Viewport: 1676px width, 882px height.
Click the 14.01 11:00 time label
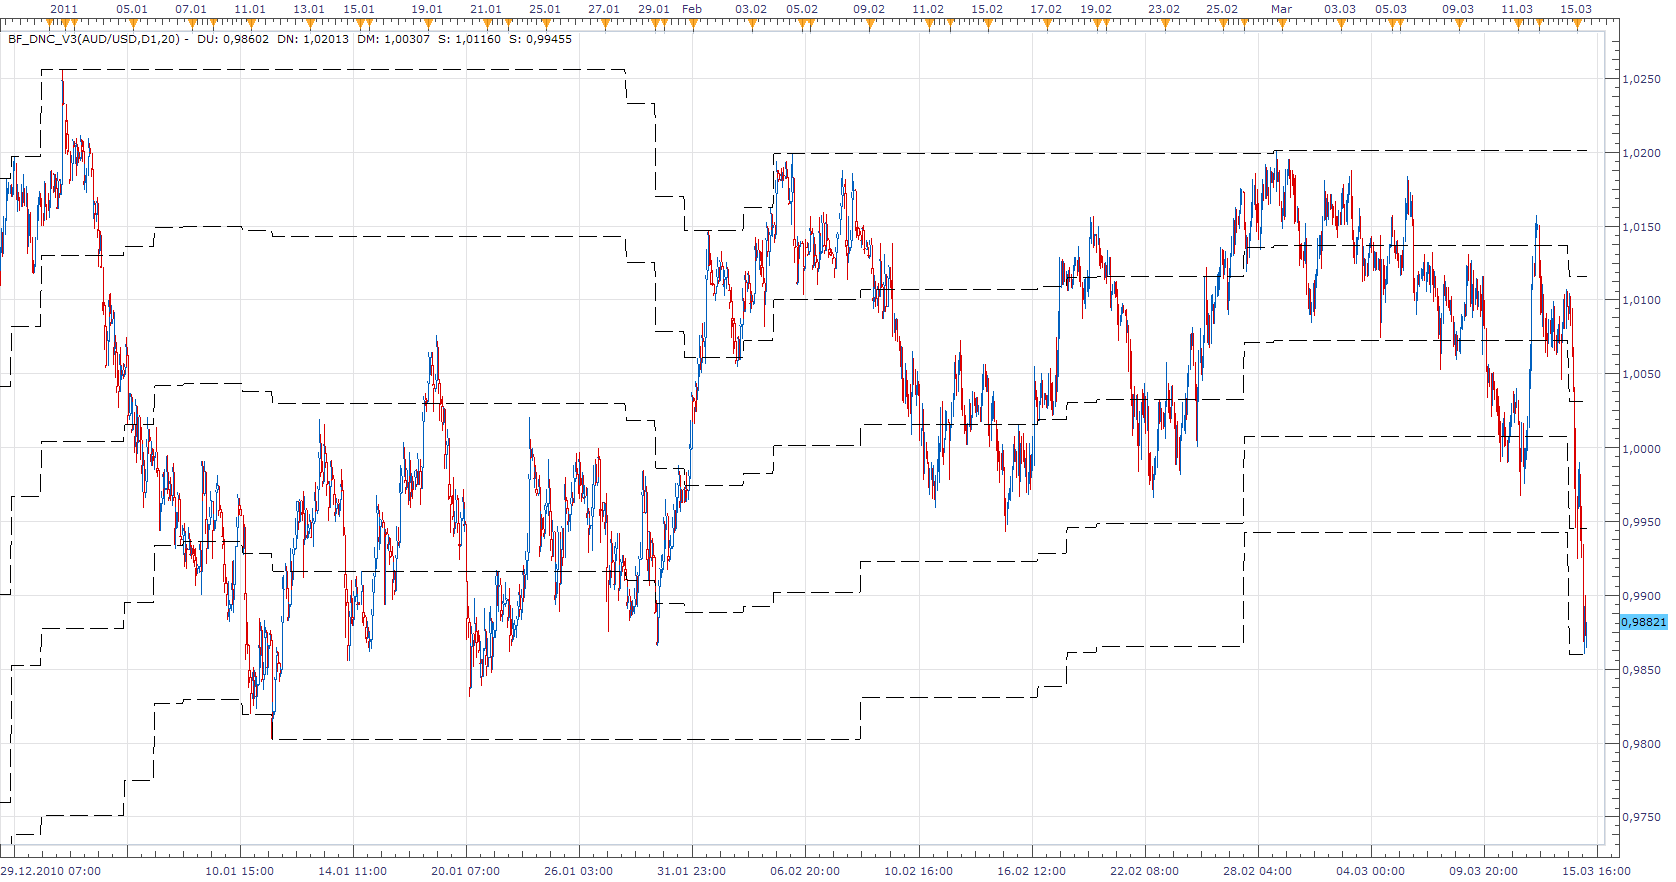click(352, 871)
